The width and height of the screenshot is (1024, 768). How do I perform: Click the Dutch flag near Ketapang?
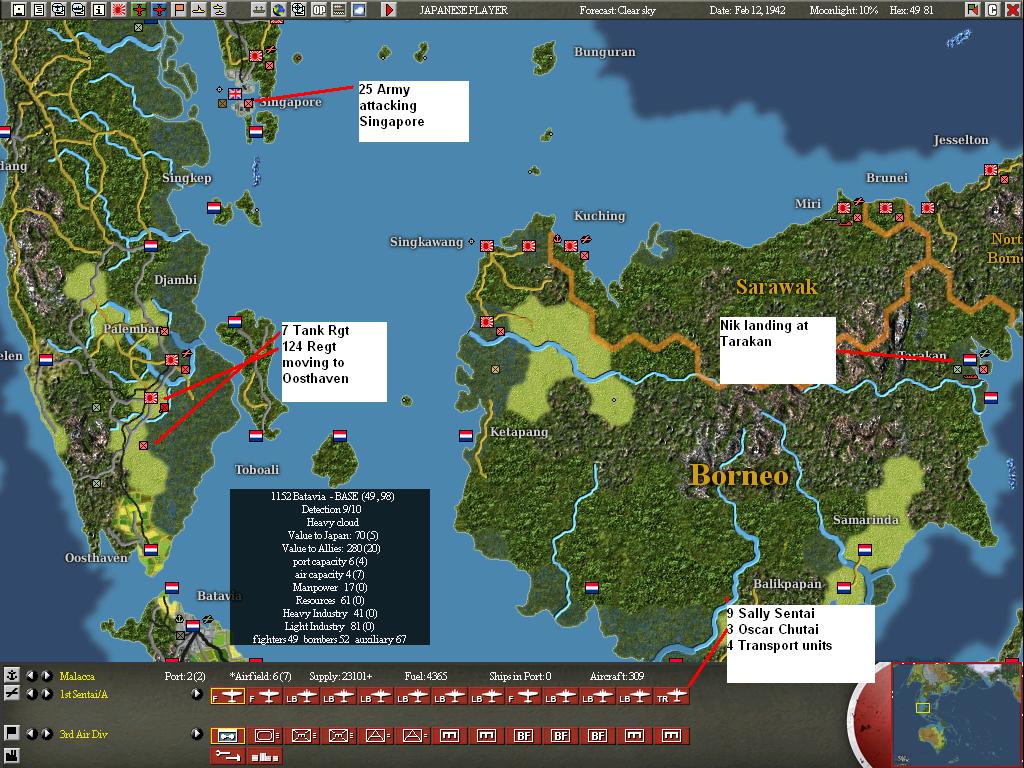(466, 435)
